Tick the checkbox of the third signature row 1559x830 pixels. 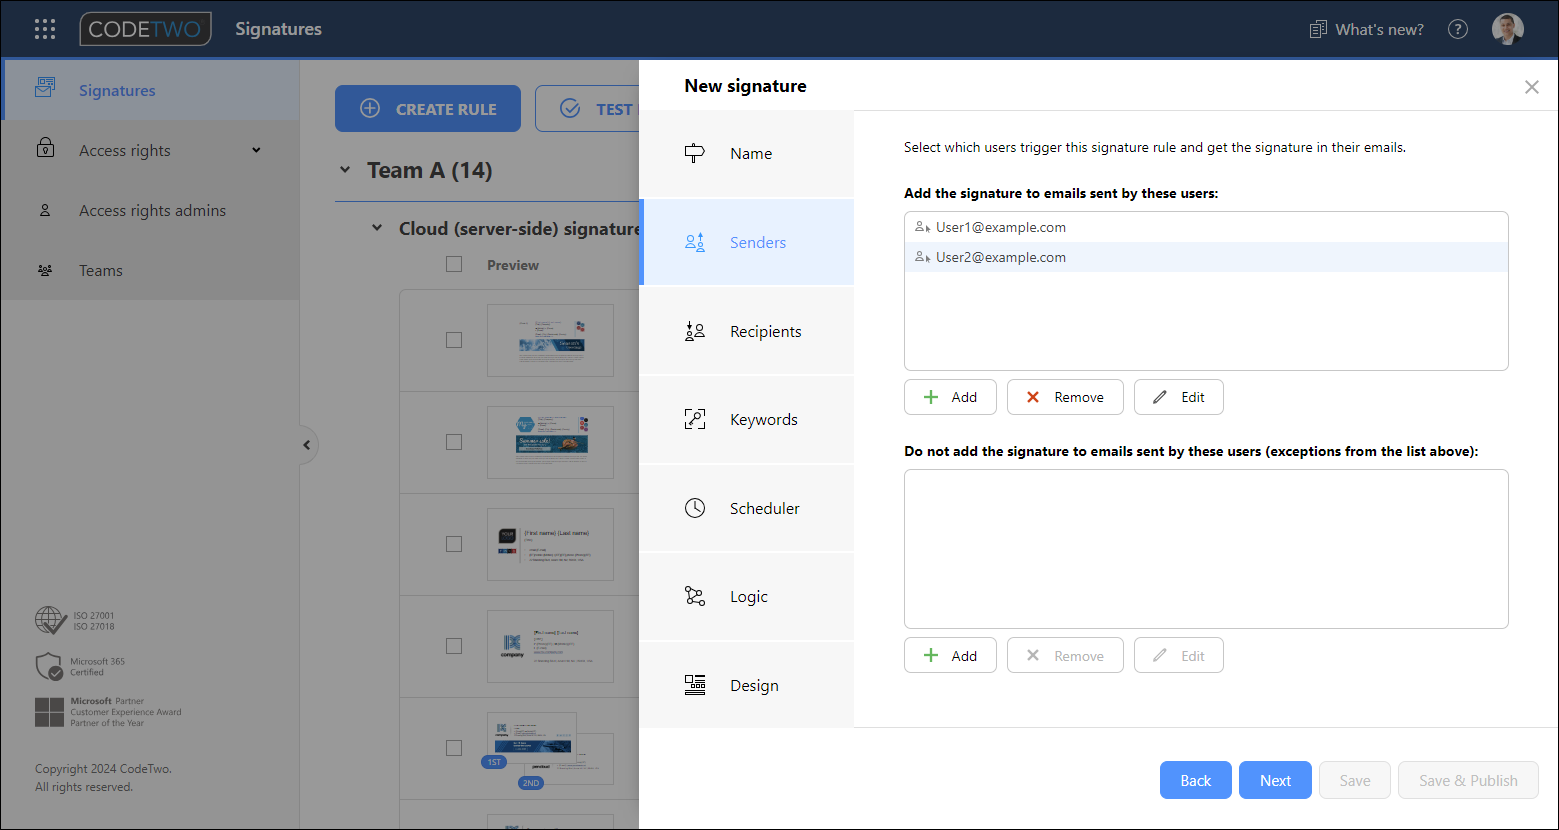(x=454, y=544)
